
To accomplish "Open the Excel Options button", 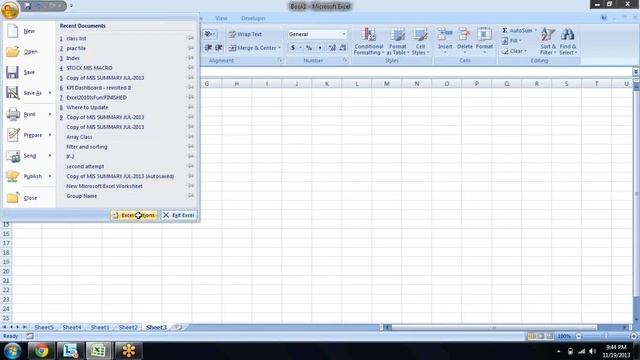I will point(134,215).
